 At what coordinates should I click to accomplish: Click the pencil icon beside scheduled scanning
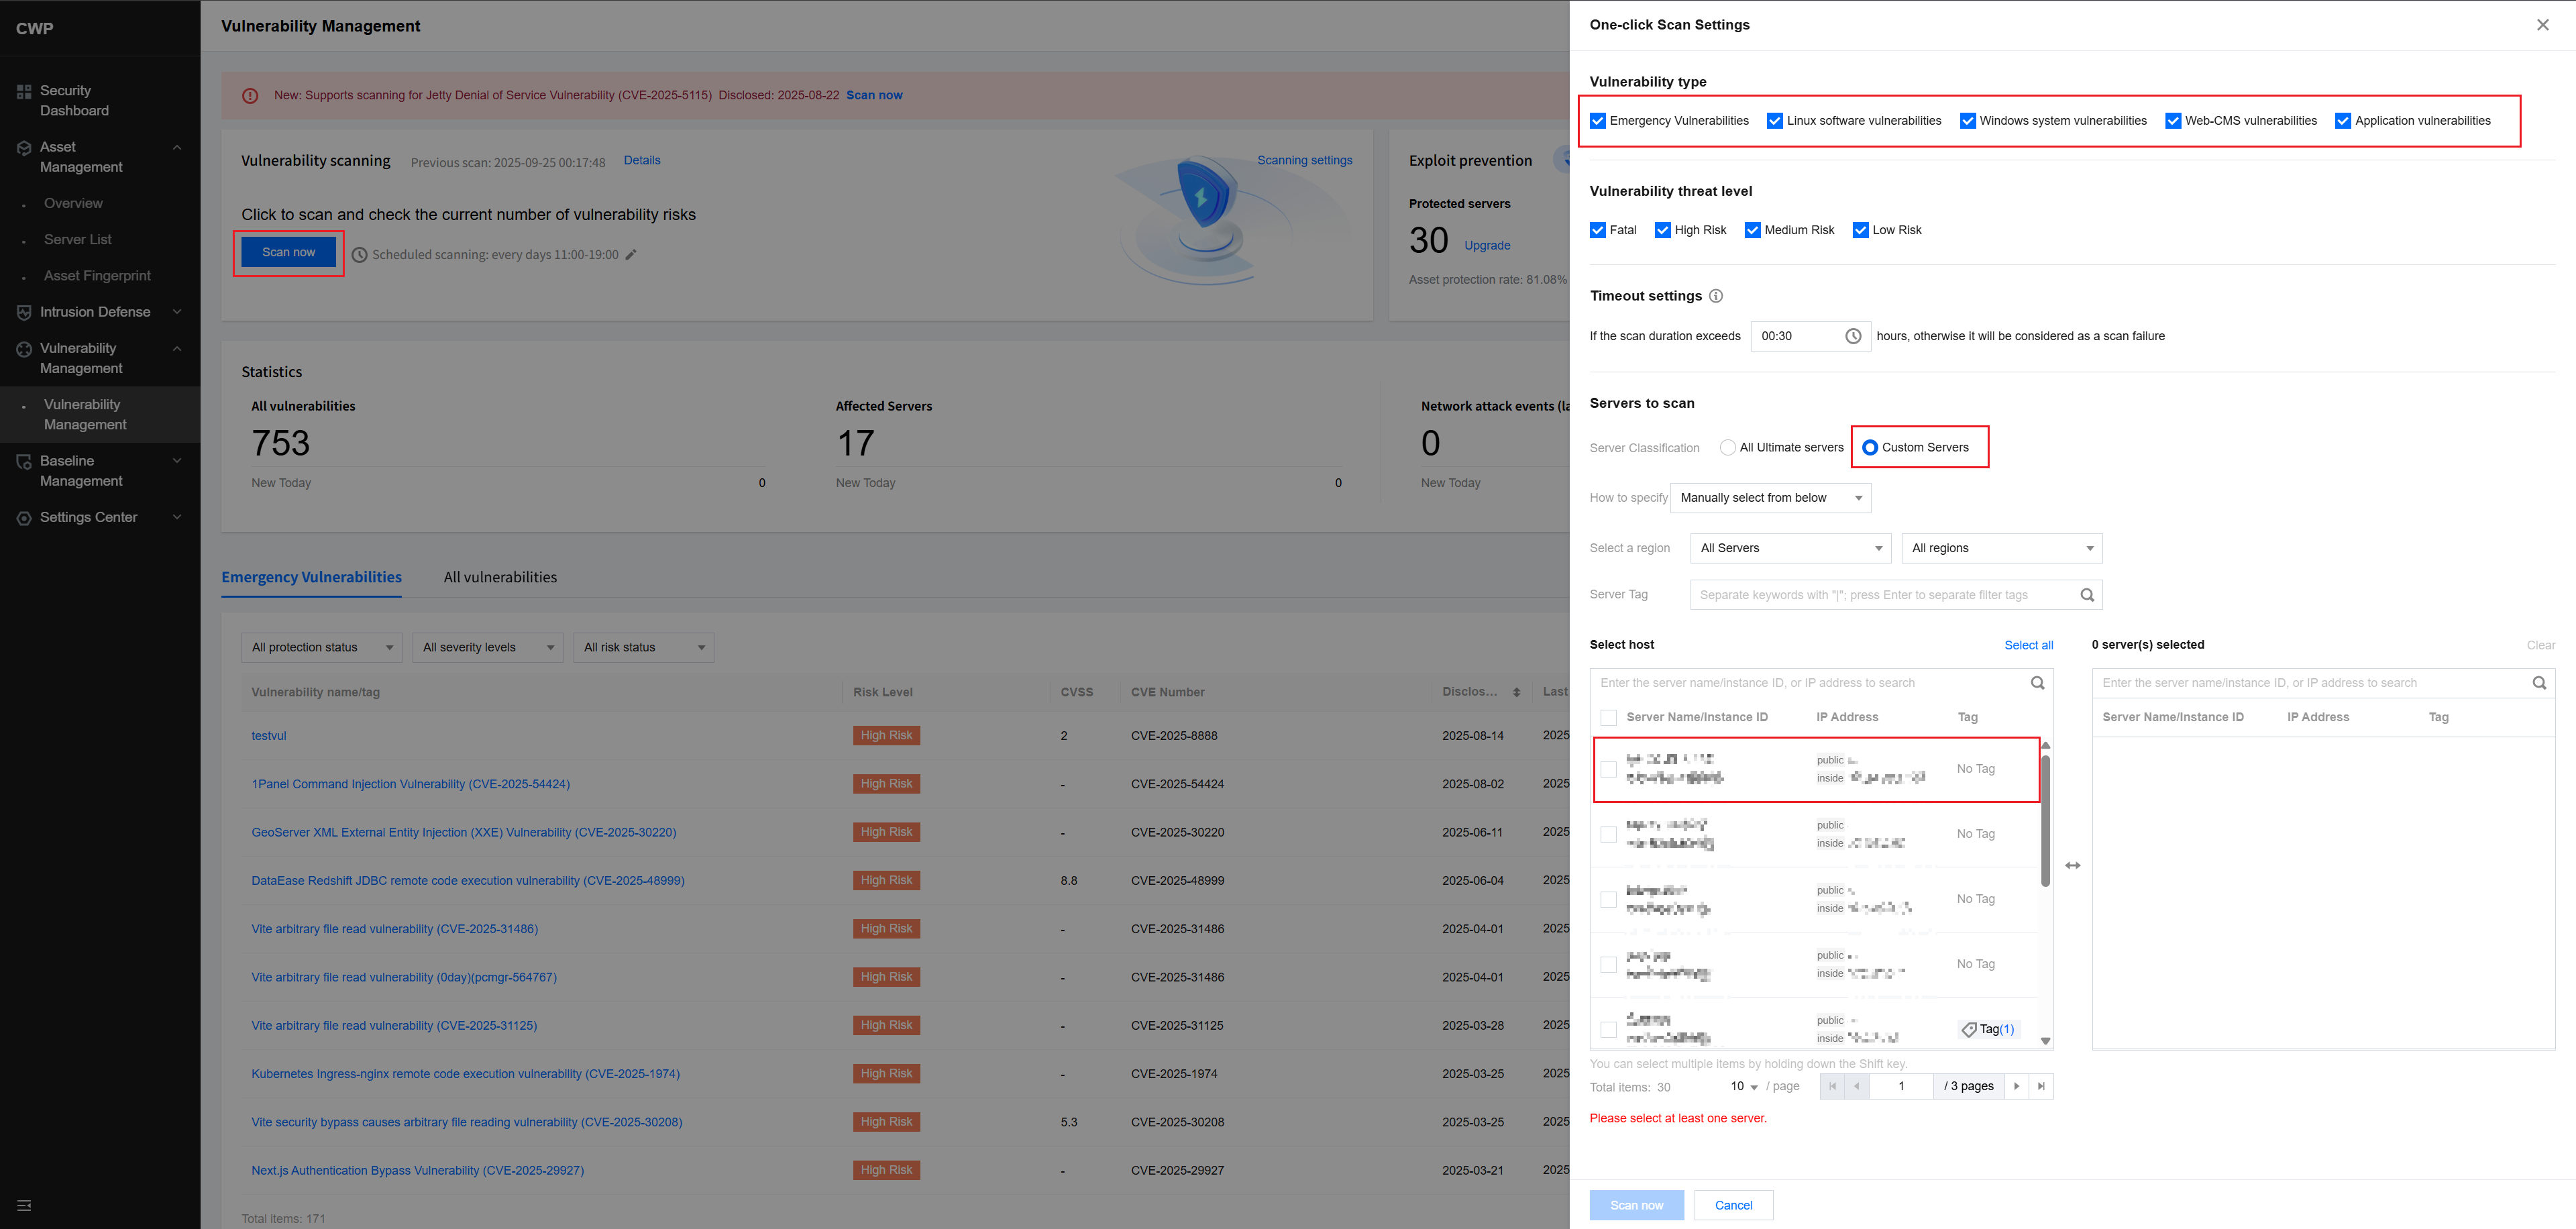[631, 255]
